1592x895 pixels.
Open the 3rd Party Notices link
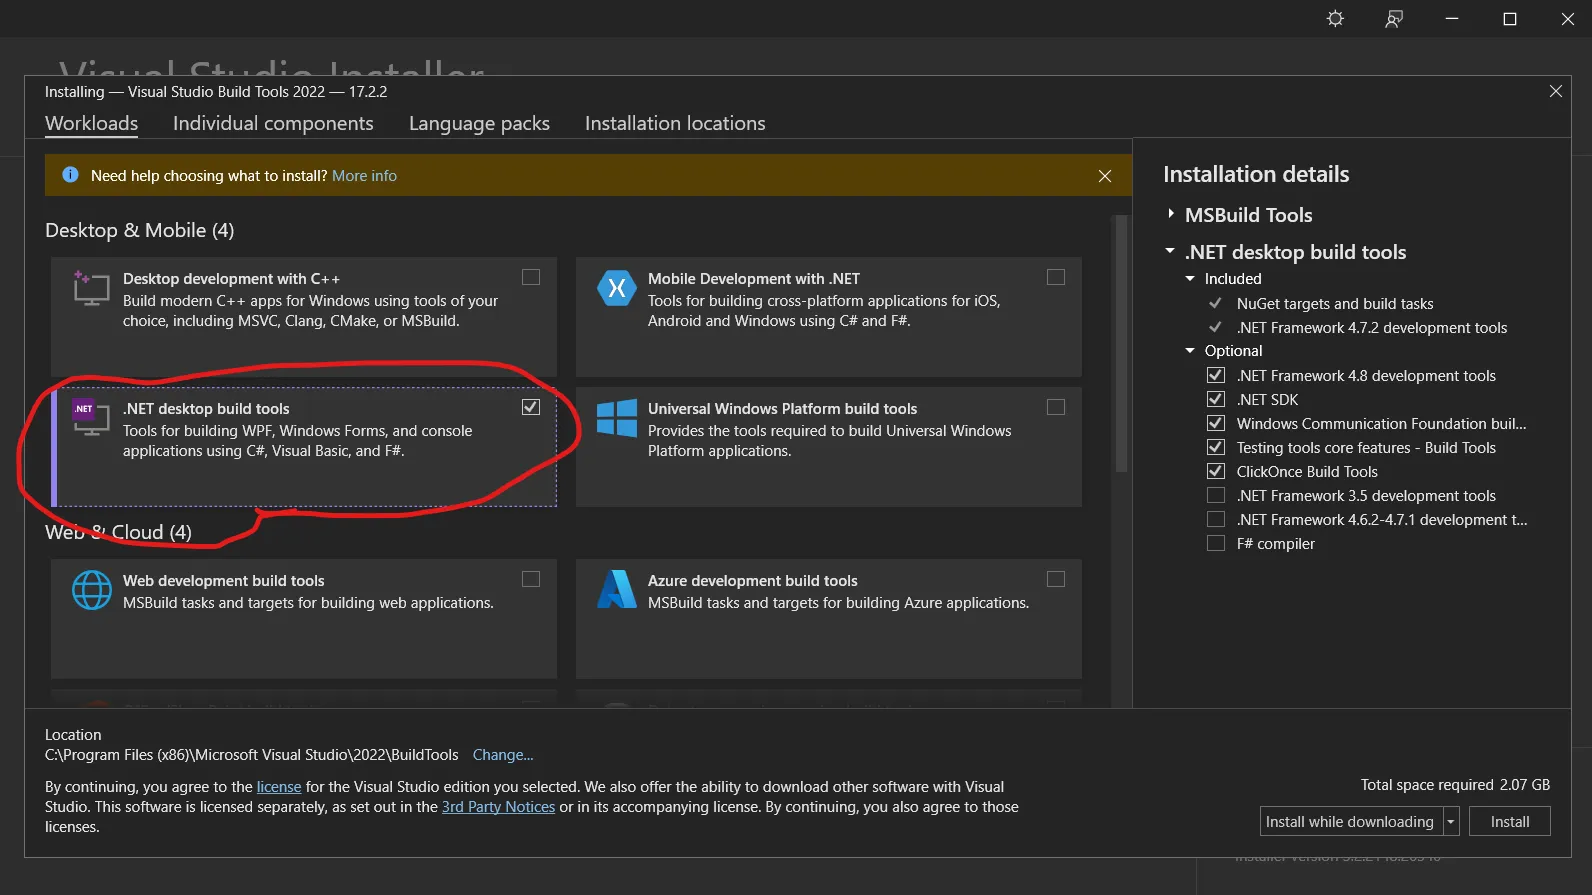pyautogui.click(x=498, y=807)
